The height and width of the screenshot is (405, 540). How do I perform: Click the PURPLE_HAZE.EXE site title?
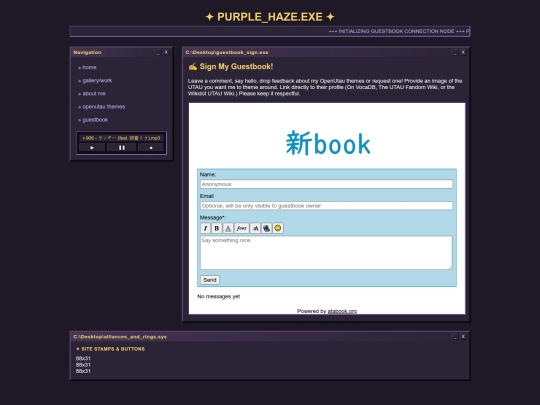[270, 17]
